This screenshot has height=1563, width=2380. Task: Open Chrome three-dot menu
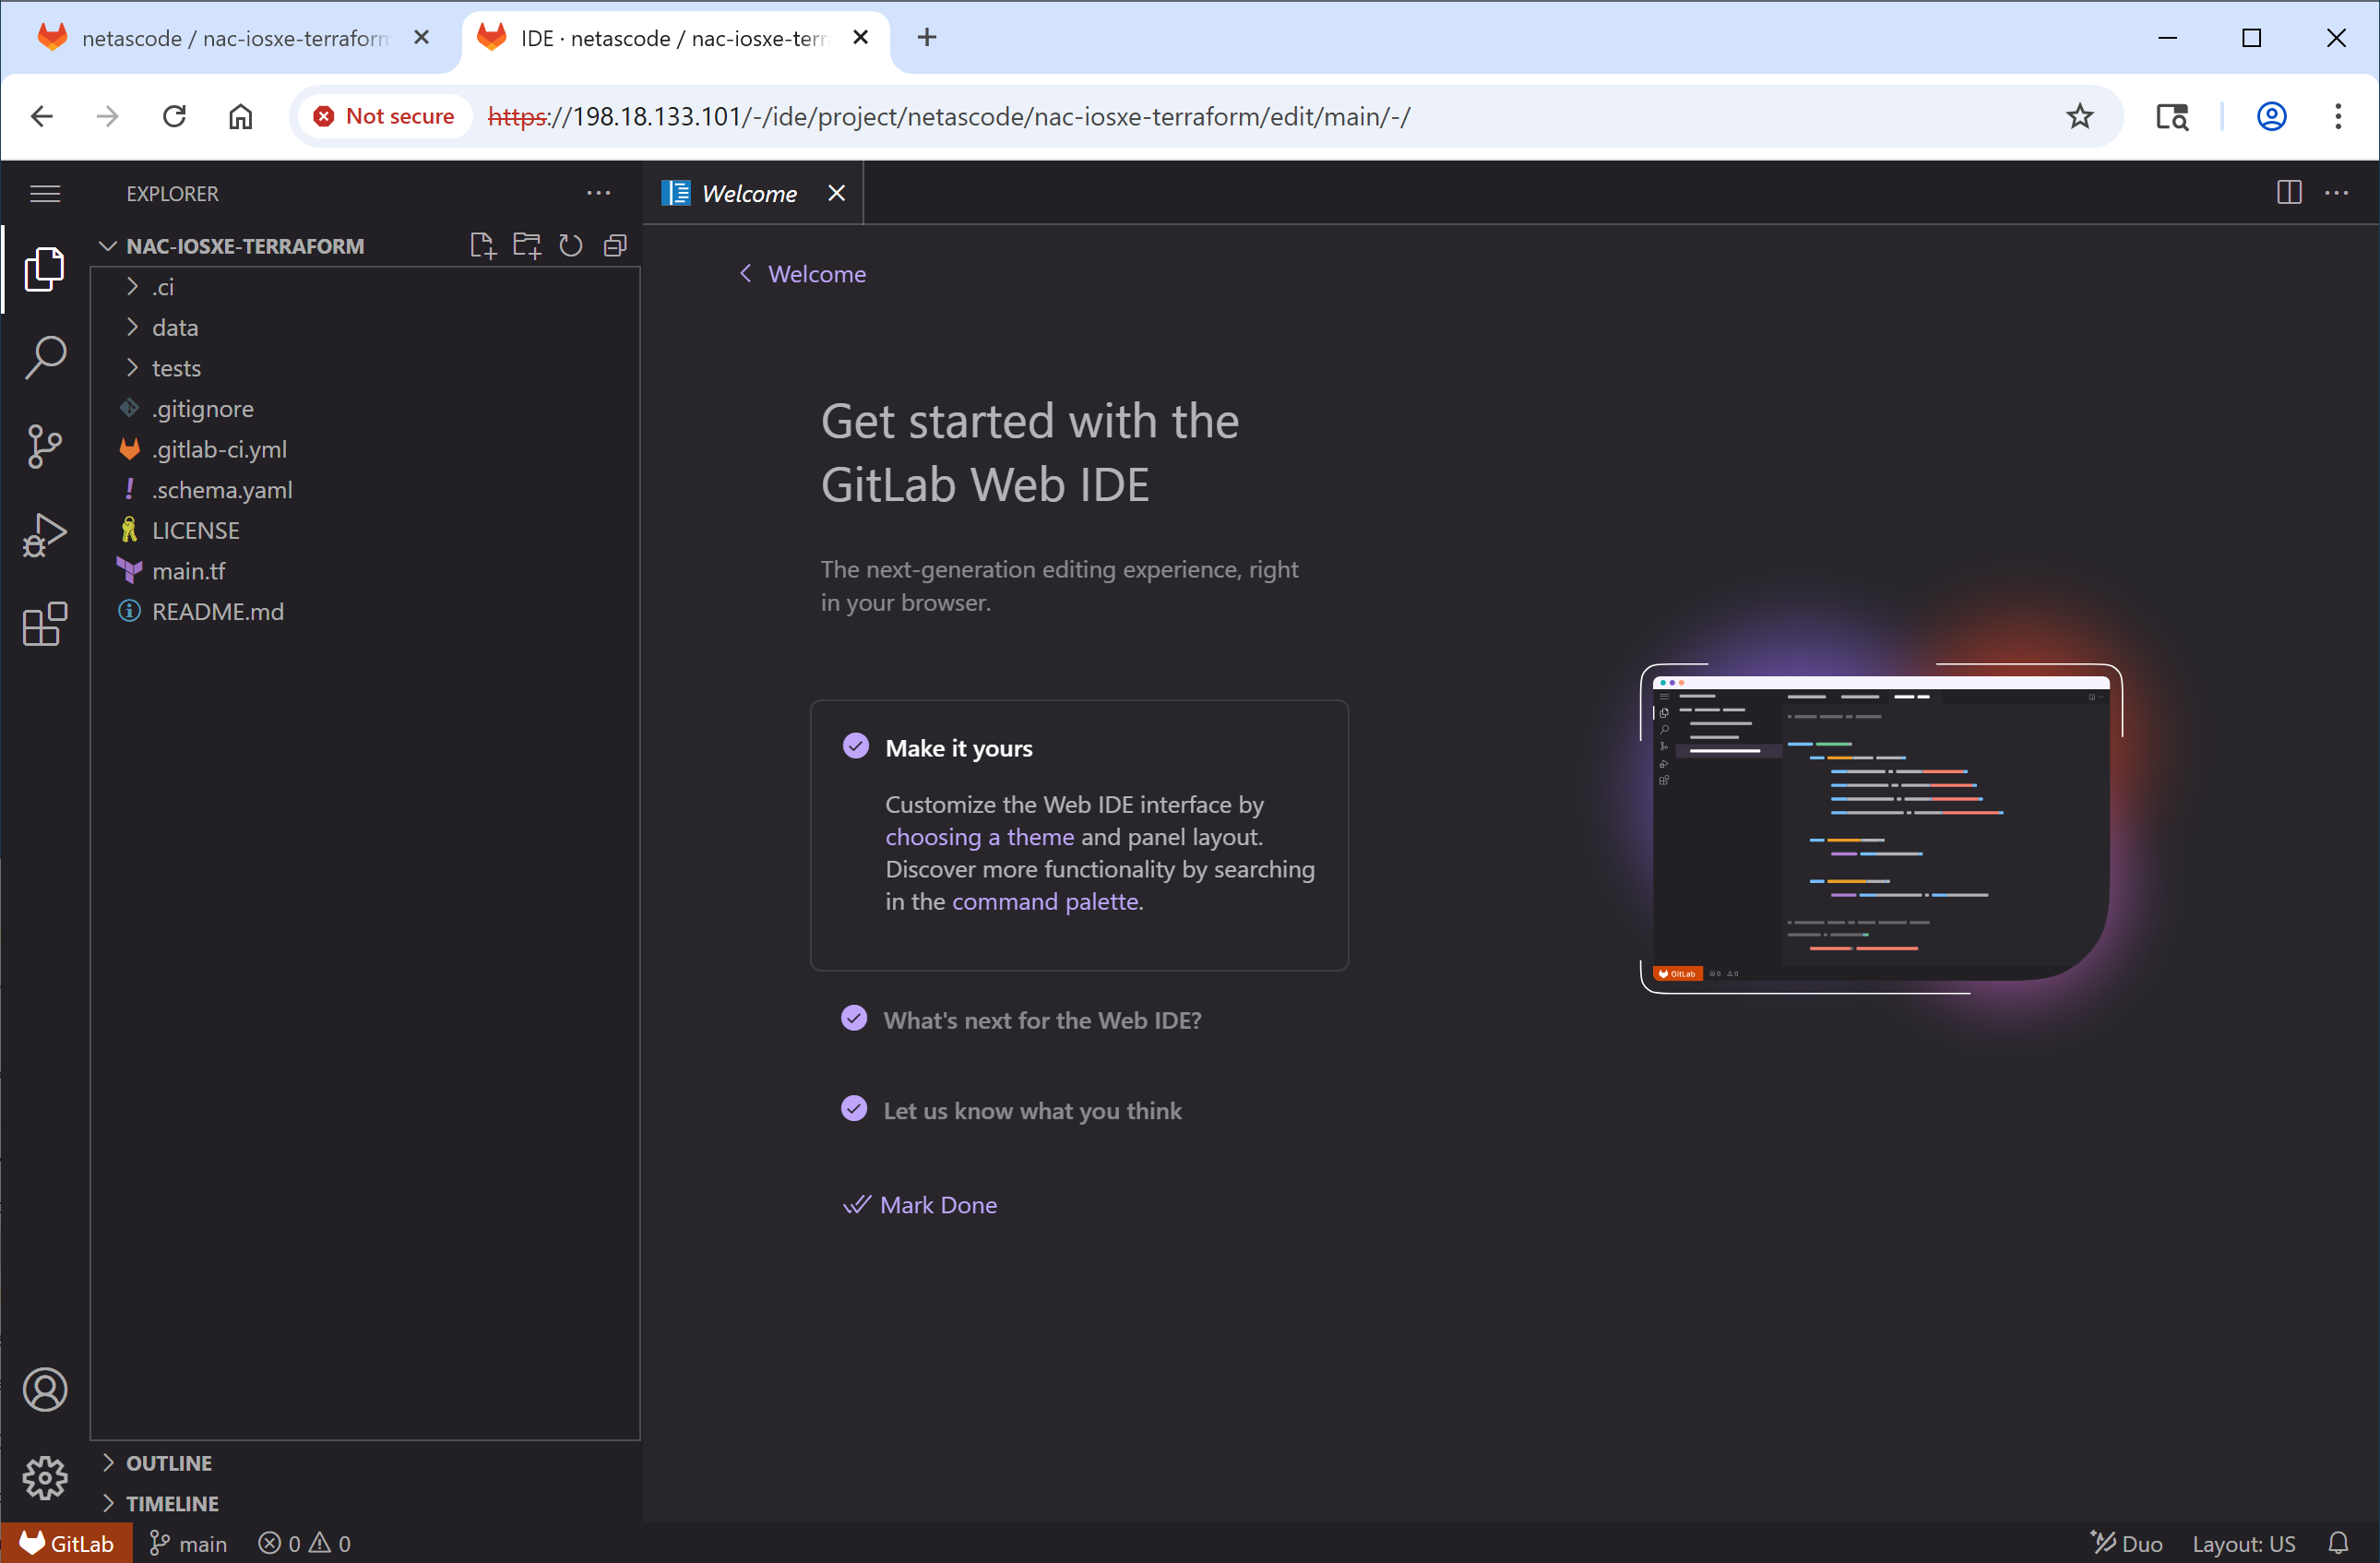coord(2338,116)
